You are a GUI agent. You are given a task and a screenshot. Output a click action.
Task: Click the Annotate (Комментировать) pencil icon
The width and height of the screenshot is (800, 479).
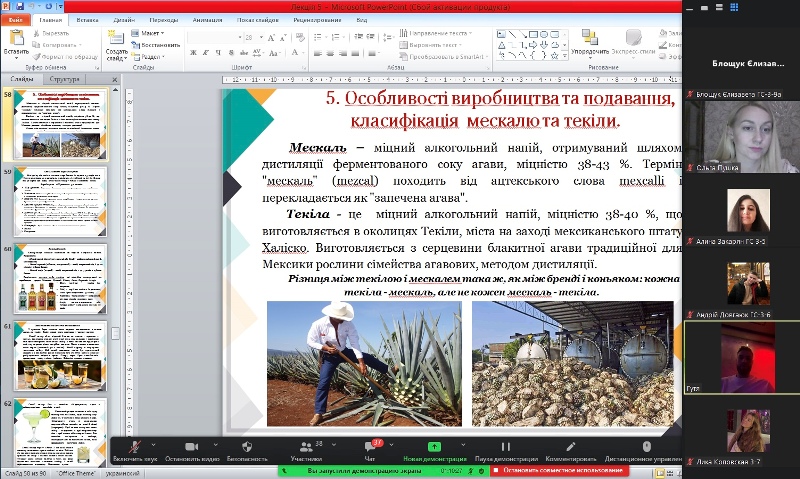(x=570, y=446)
